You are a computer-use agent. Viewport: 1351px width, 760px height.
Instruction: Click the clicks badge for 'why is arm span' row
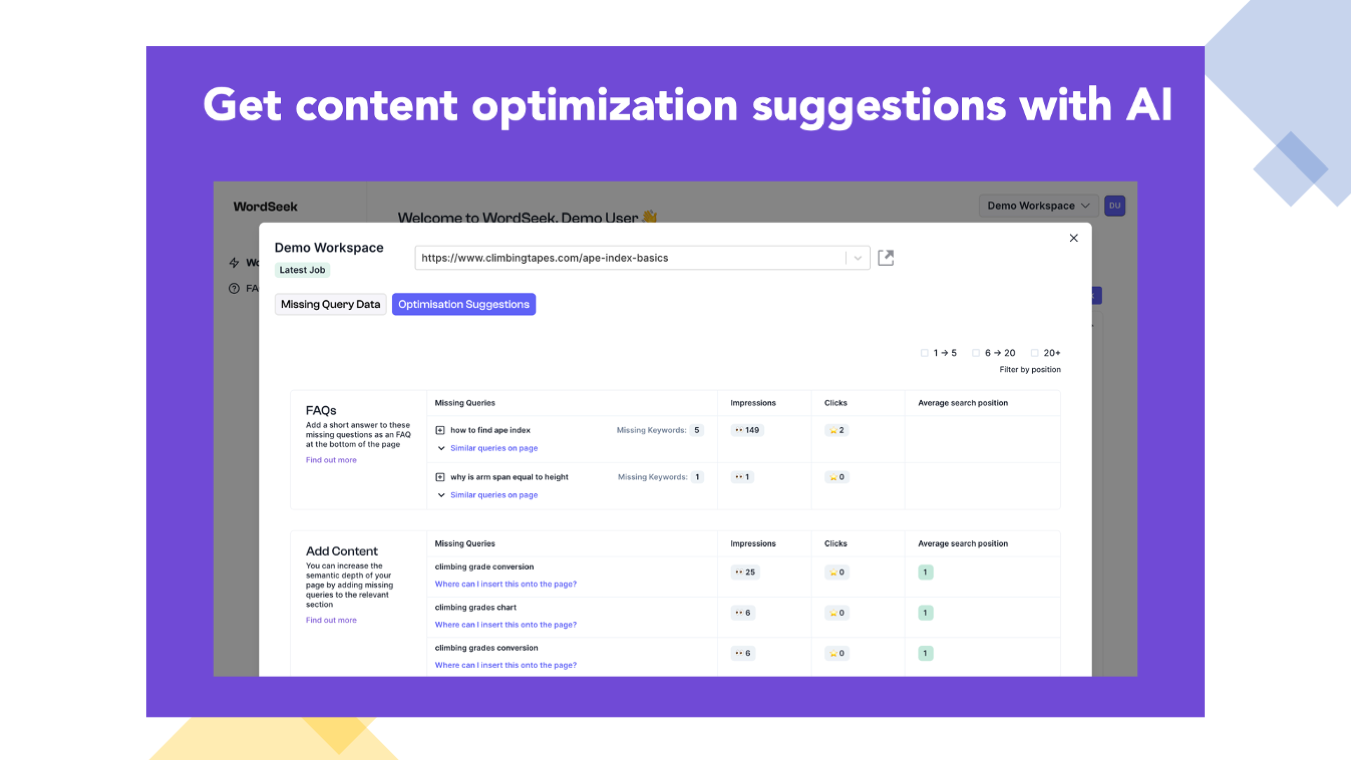click(x=836, y=477)
